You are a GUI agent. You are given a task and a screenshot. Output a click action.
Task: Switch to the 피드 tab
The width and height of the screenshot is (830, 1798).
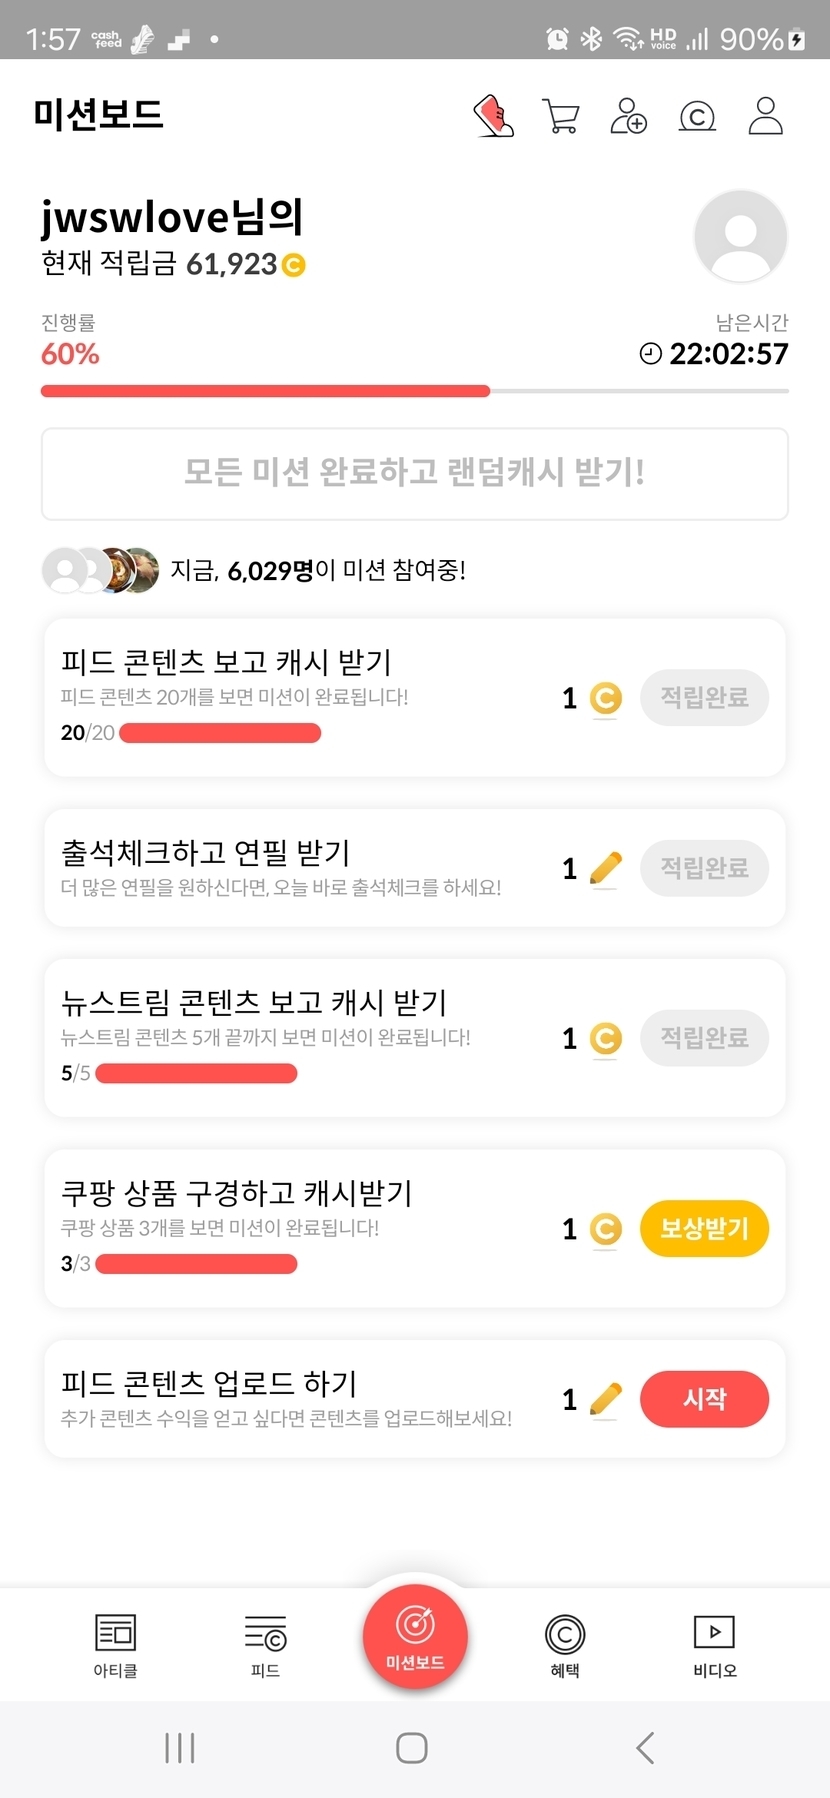tap(265, 1645)
